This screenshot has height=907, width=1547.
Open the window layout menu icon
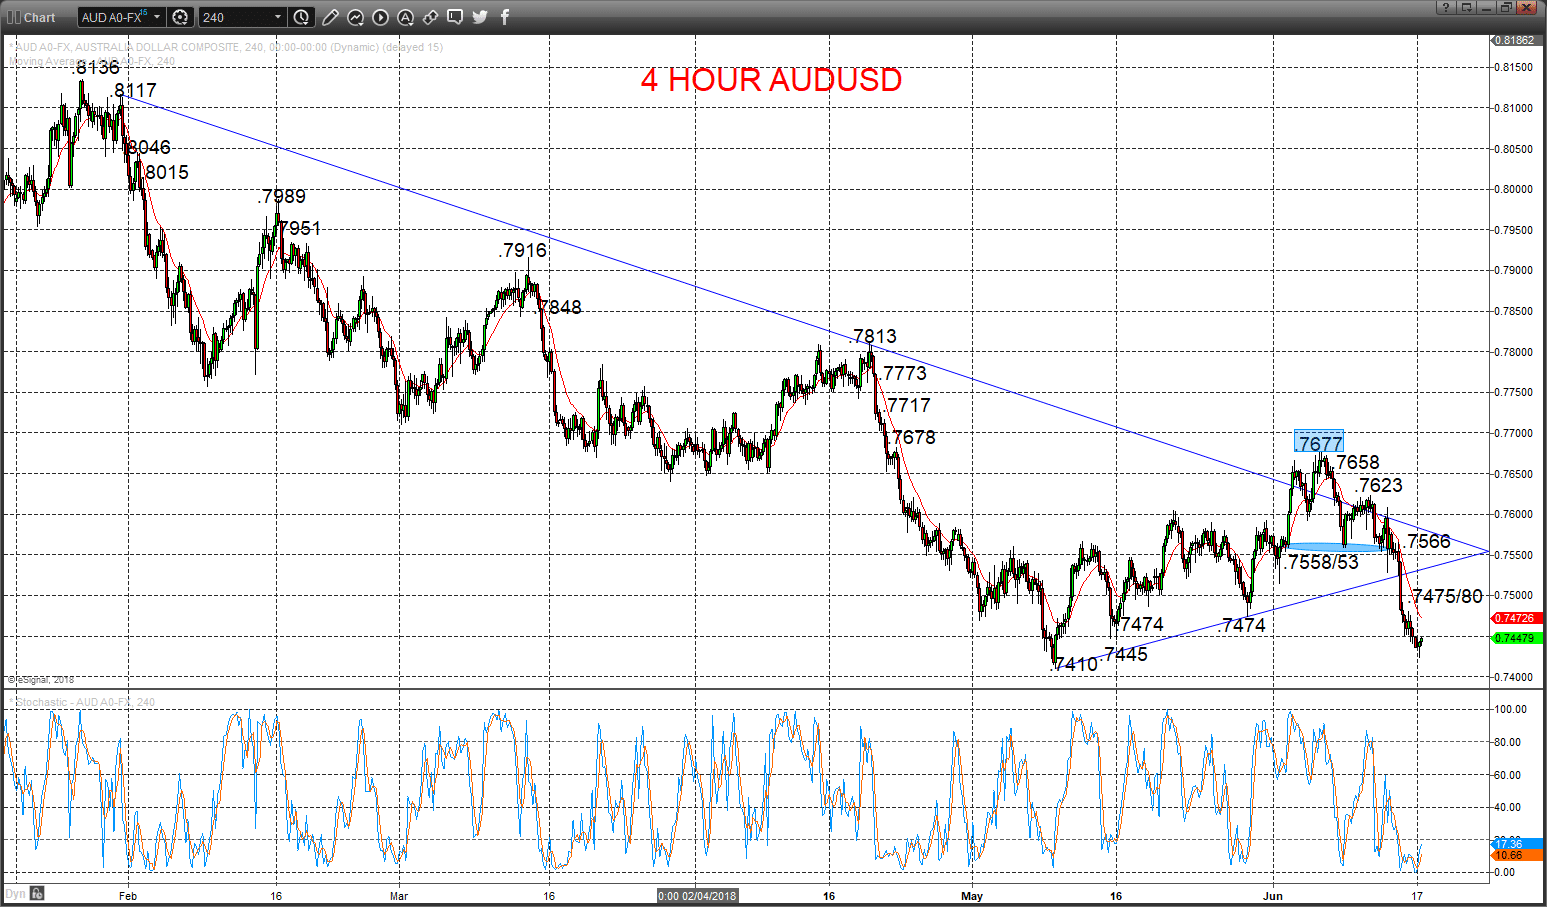point(1466,7)
